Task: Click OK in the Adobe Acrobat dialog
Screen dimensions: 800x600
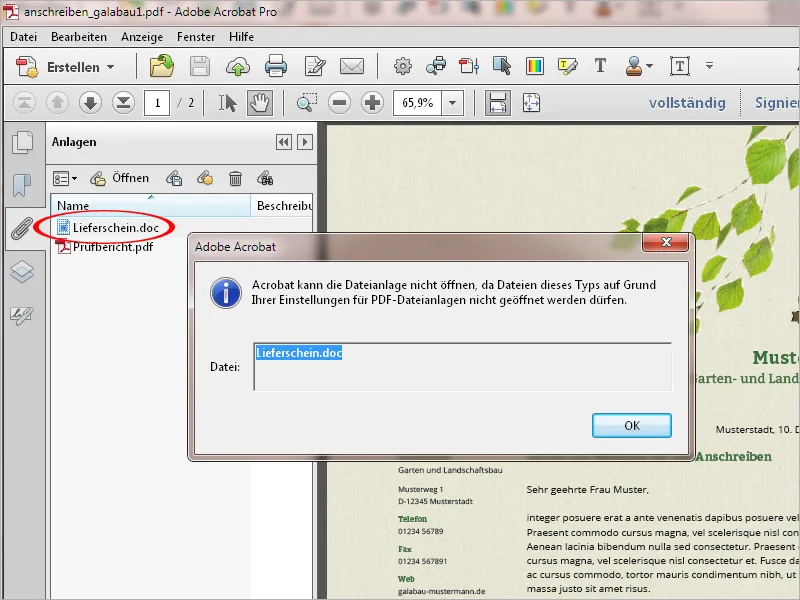Action: pyautogui.click(x=632, y=426)
